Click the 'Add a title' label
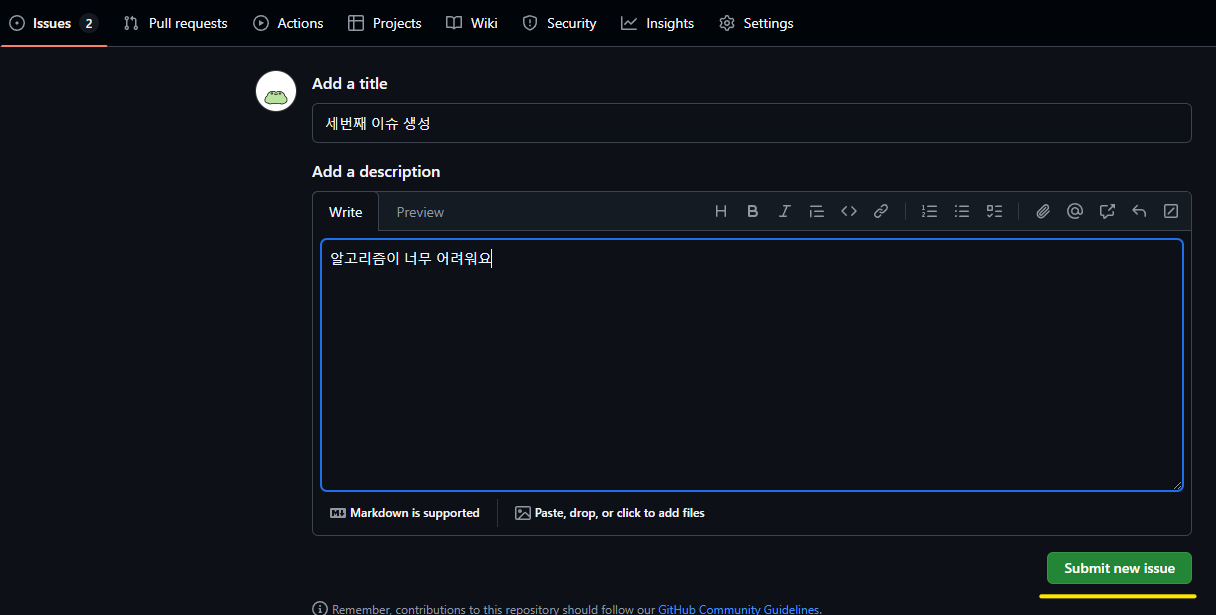Viewport: 1216px width, 615px height. (350, 84)
